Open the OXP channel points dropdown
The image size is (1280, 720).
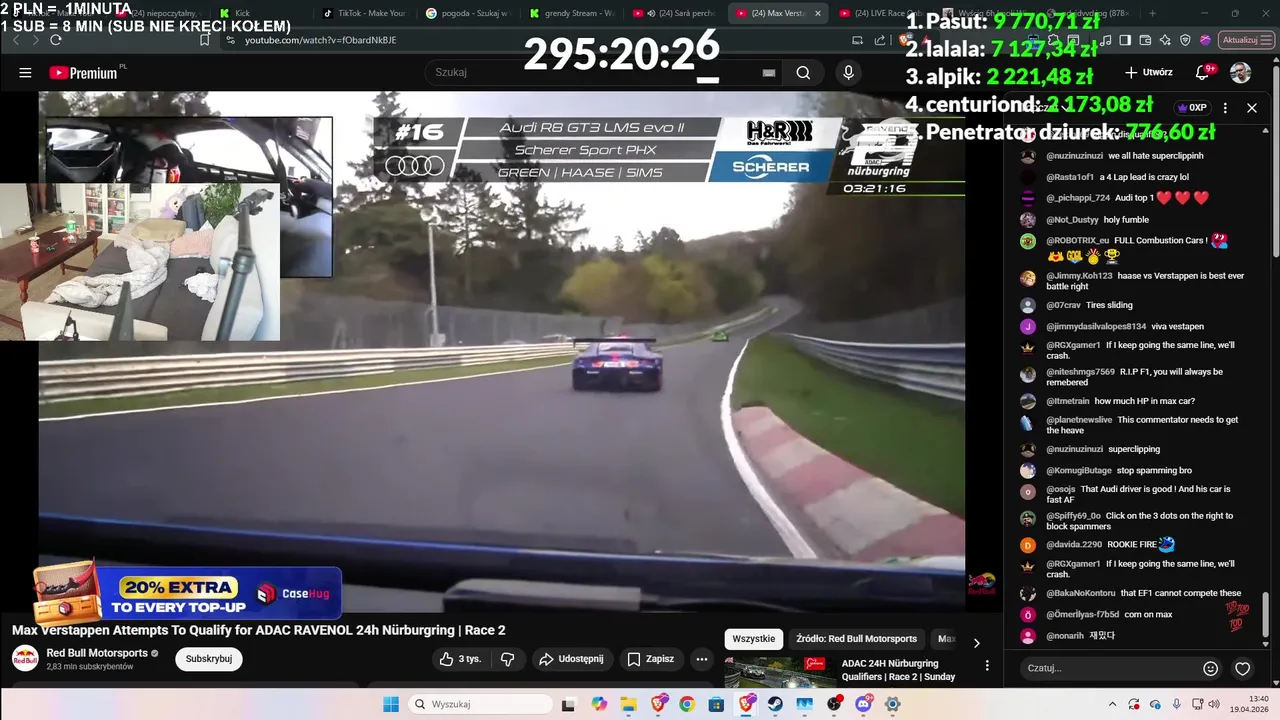pyautogui.click(x=1193, y=108)
